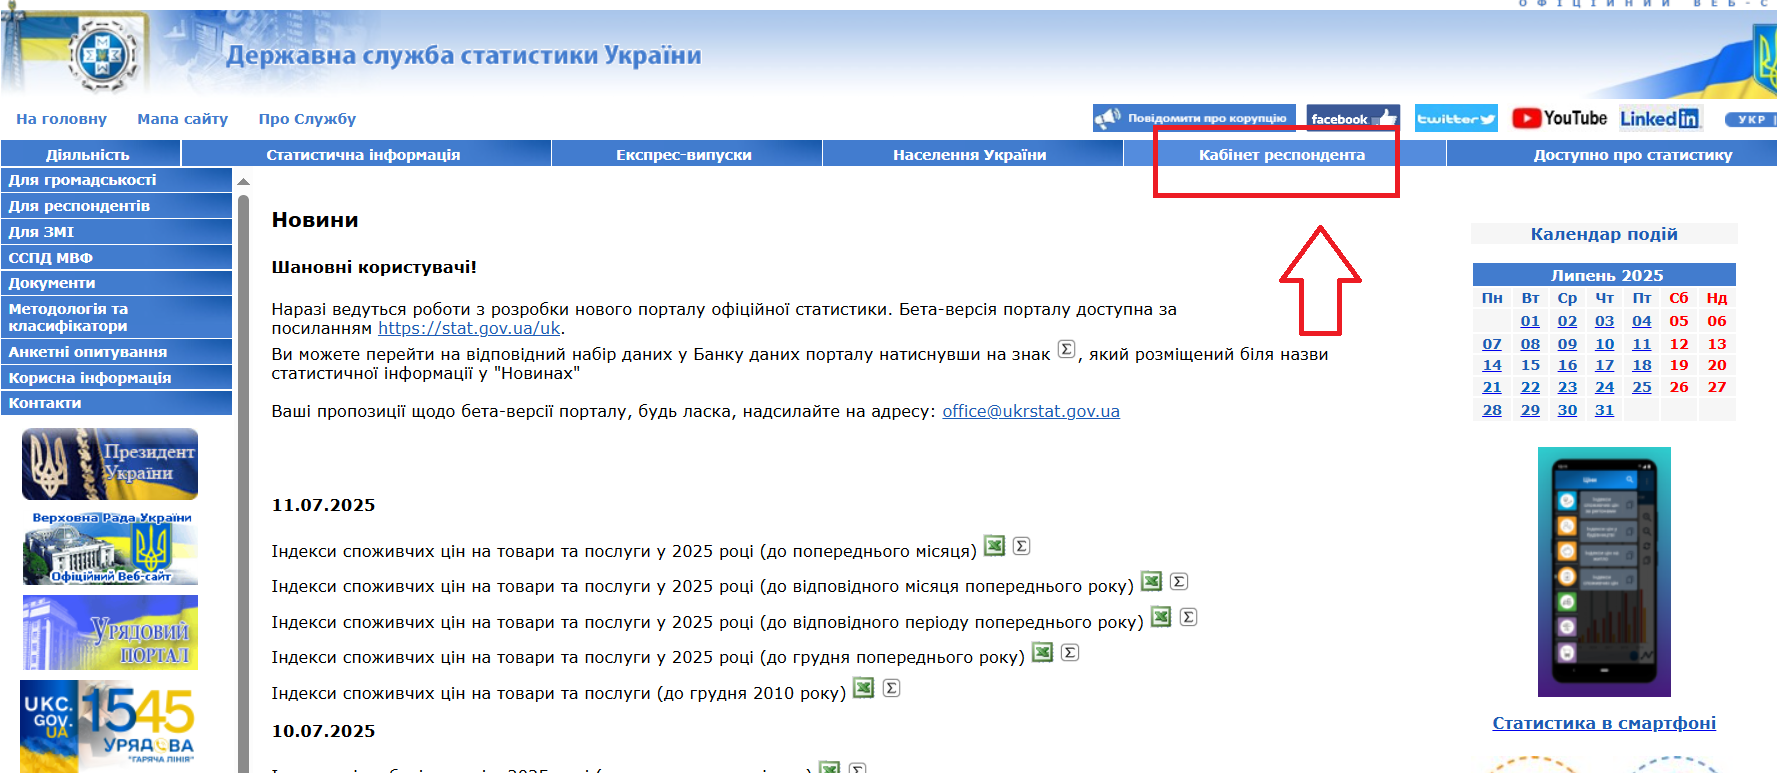This screenshot has width=1777, height=773.
Task: Open 'Кабінет респондента' menu tab
Action: tap(1284, 154)
